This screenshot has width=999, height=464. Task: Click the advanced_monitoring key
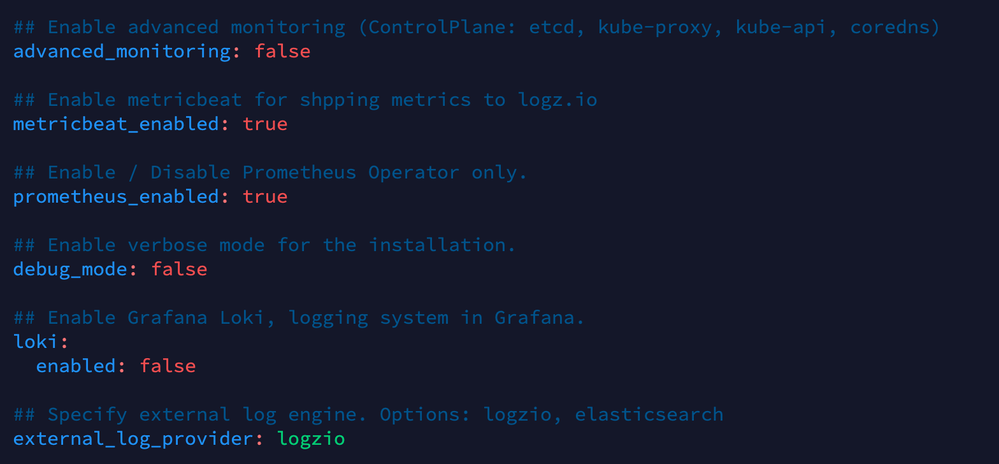122,51
